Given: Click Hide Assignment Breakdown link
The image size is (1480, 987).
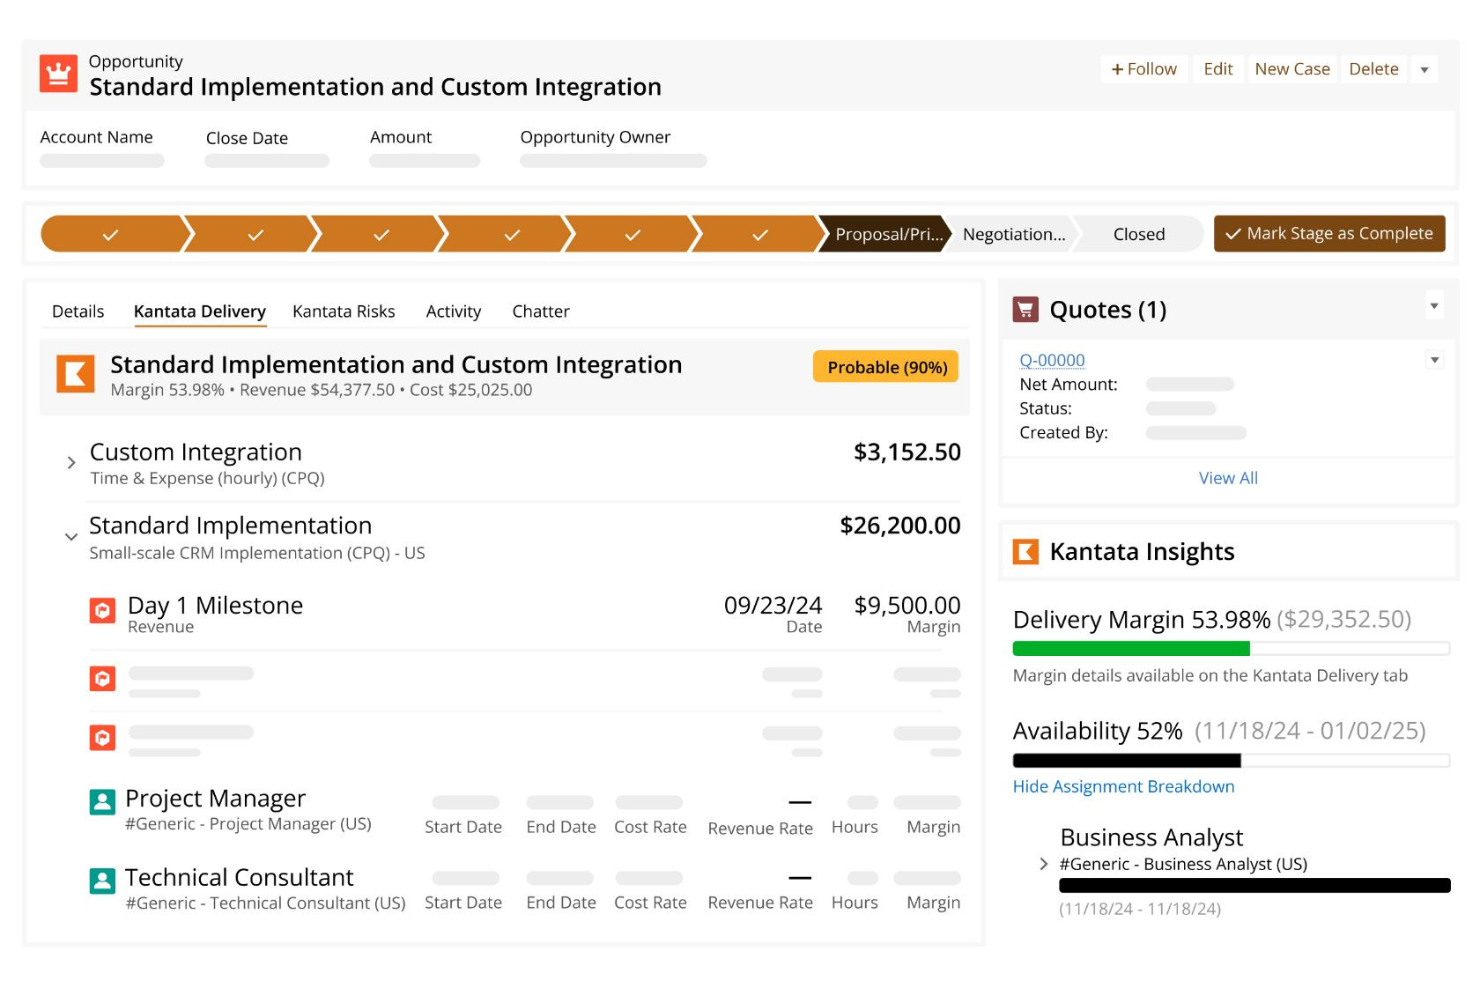Looking at the screenshot, I should point(1123,786).
